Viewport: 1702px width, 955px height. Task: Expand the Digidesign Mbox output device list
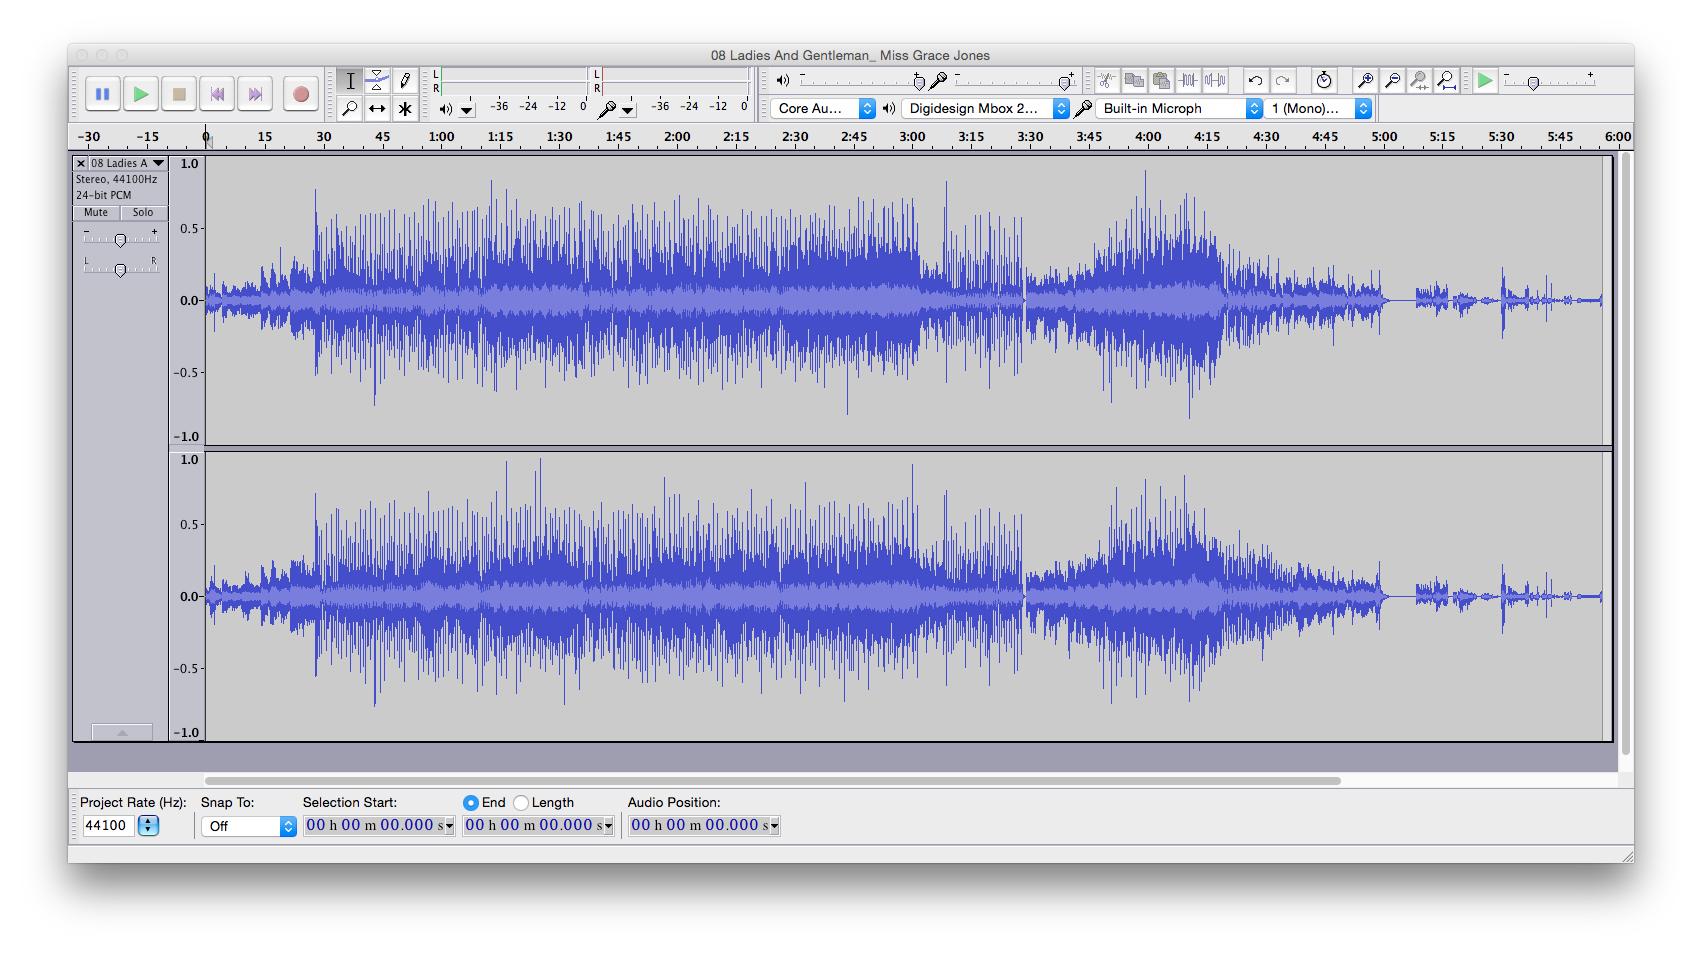point(985,109)
